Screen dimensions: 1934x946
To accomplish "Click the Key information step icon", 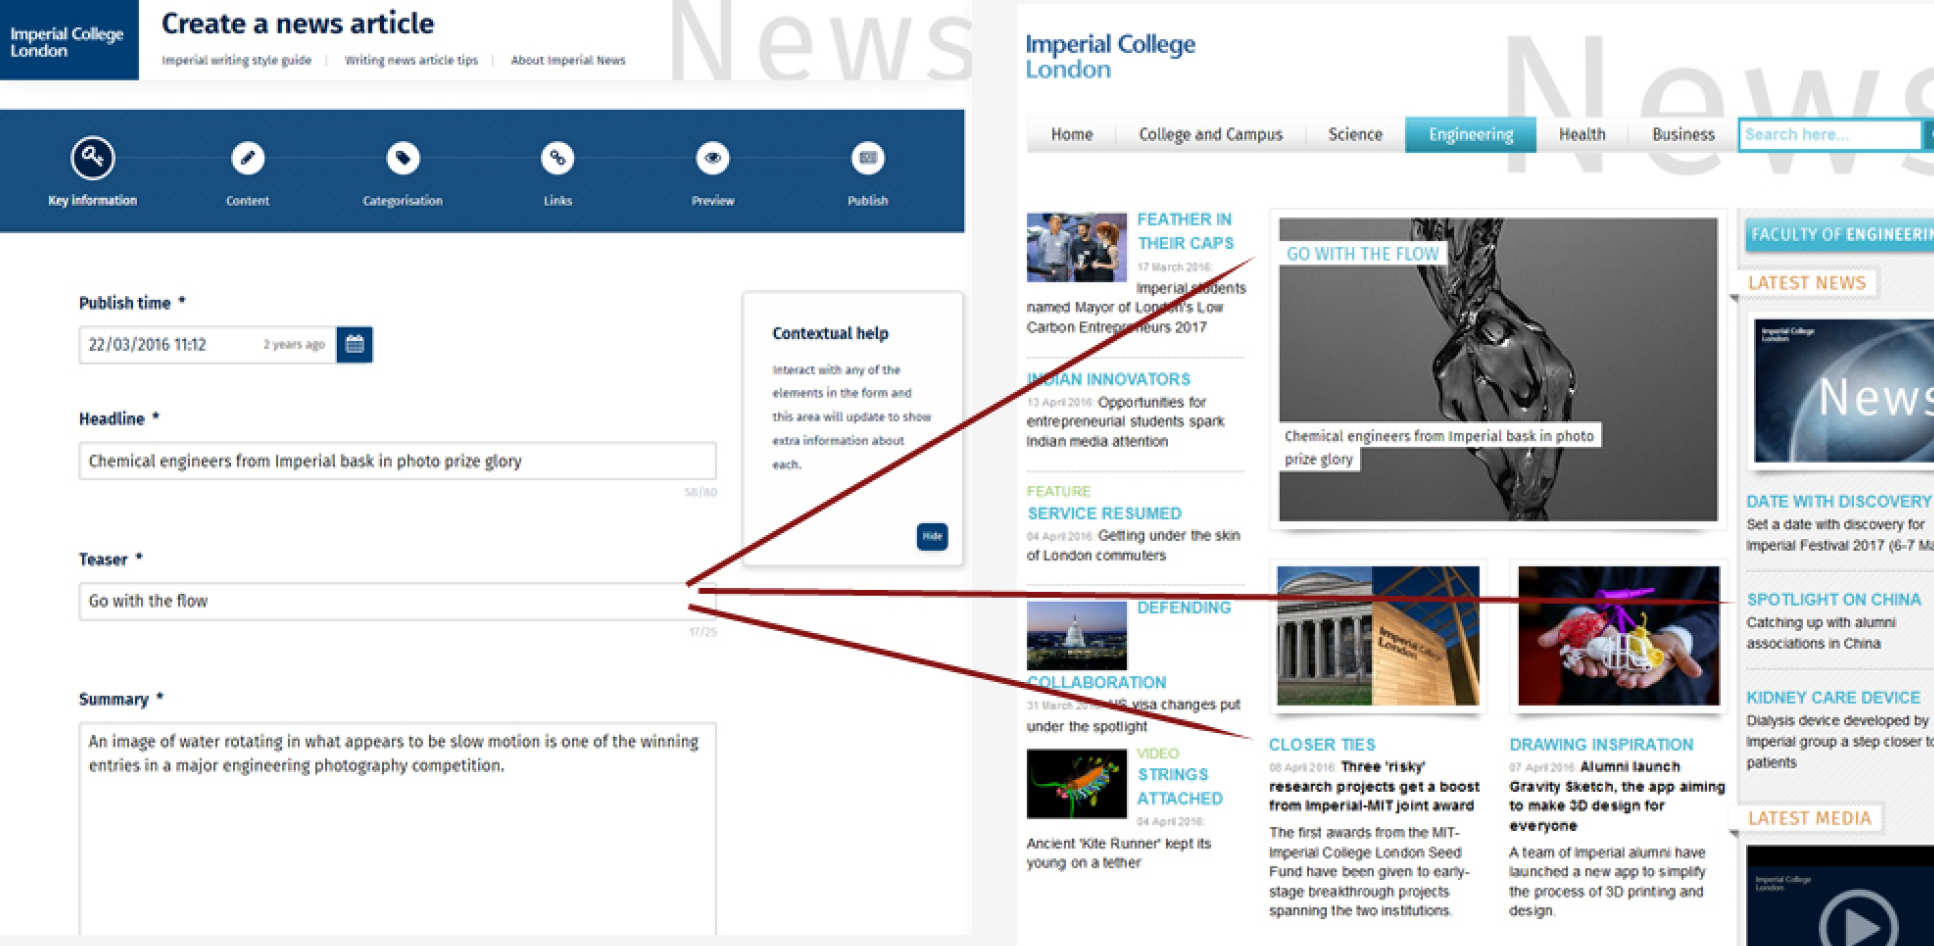I will pos(92,158).
